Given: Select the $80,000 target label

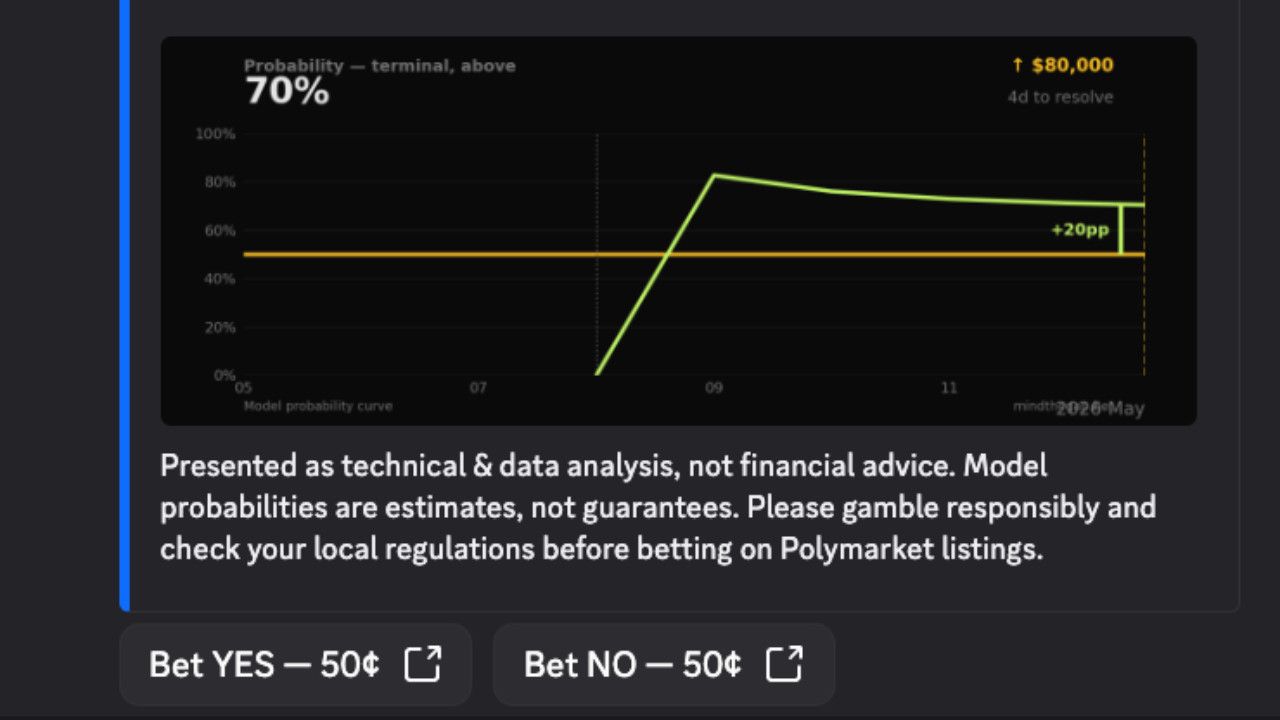Looking at the screenshot, I should click(1072, 65).
